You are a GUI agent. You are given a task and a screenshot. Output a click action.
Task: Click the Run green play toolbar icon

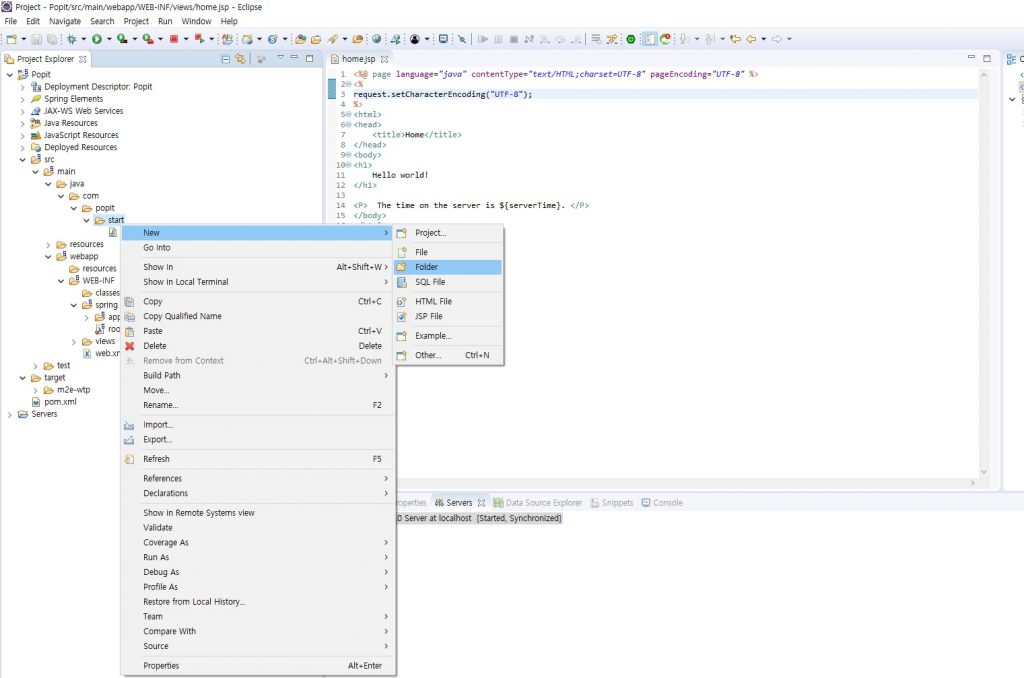pos(97,39)
